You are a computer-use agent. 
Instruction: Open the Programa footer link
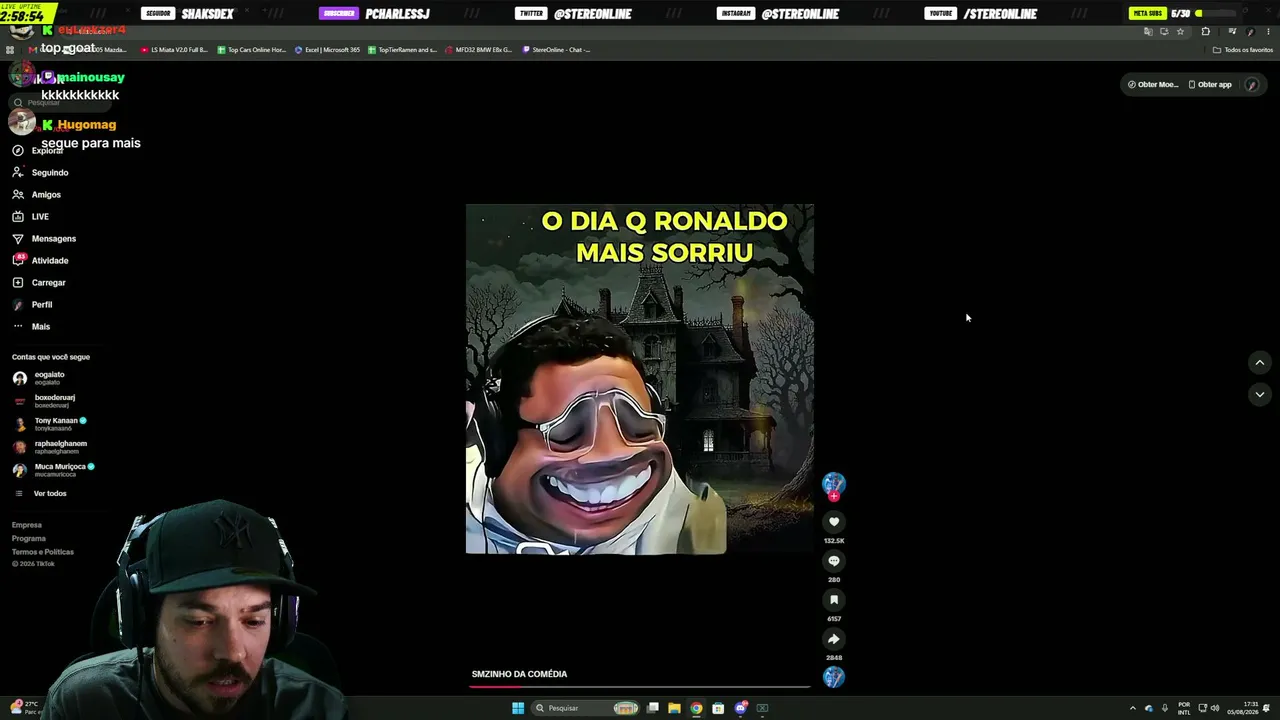coord(29,539)
